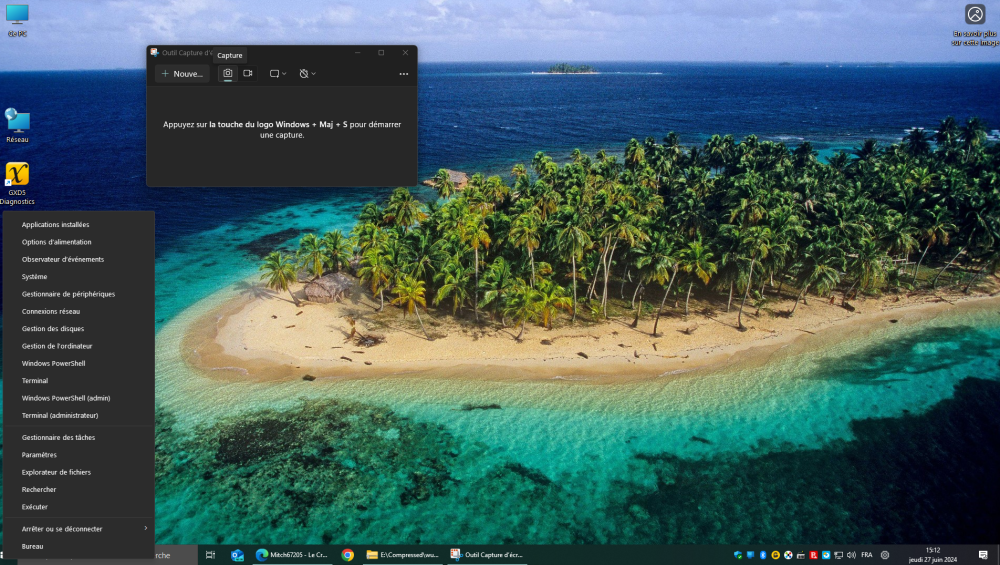Open the Google Chrome taskbar icon
The width and height of the screenshot is (1000, 565).
pos(347,554)
